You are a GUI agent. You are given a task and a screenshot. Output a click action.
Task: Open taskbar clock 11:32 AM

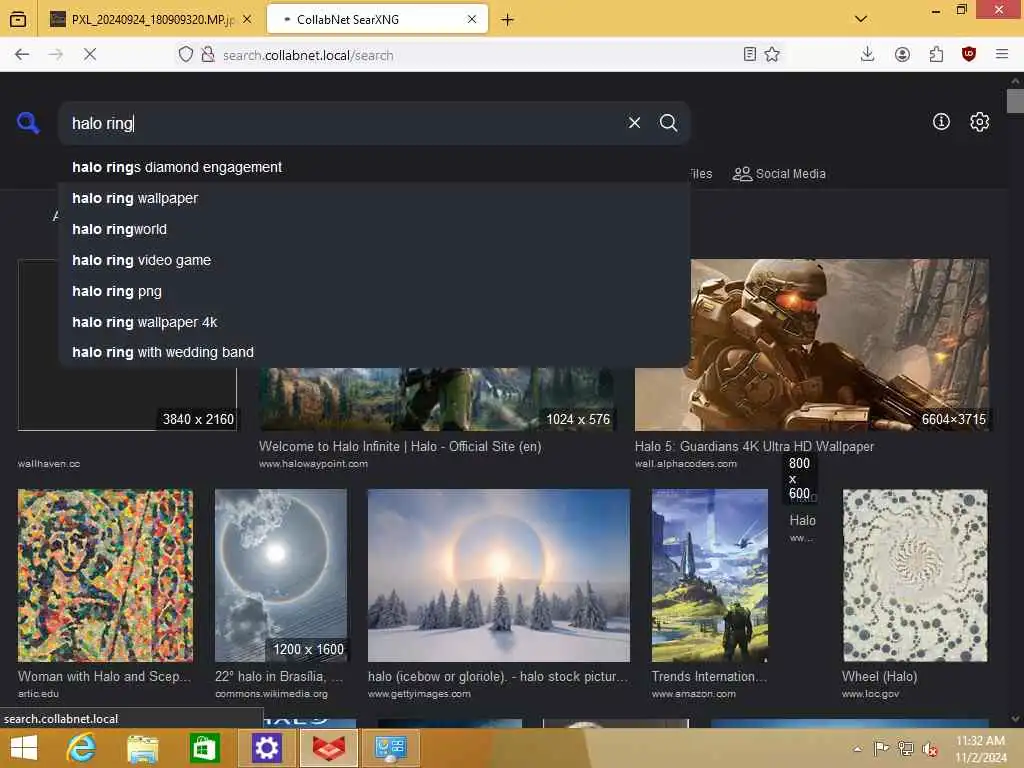coord(980,749)
